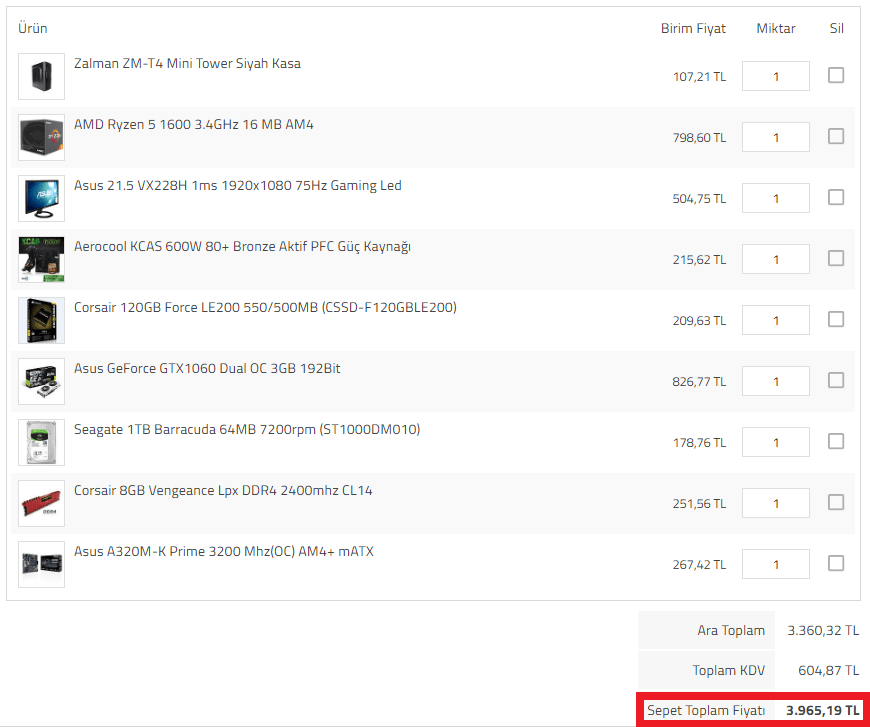Click the quantity field for Aerocool KCAS
Image resolution: width=870 pixels, height=727 pixels.
(776, 259)
